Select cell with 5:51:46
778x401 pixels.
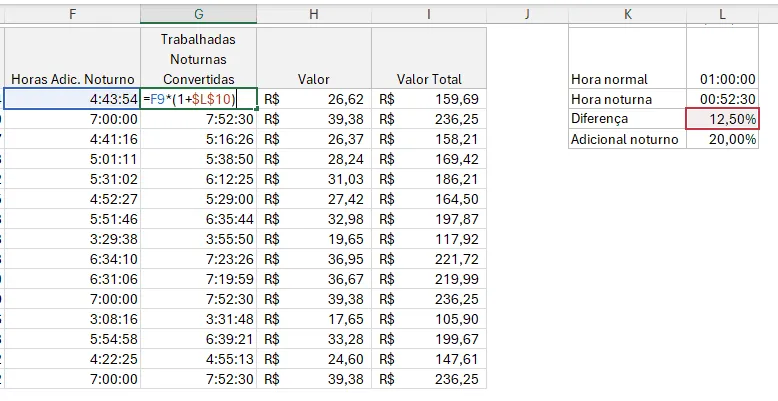coord(72,219)
